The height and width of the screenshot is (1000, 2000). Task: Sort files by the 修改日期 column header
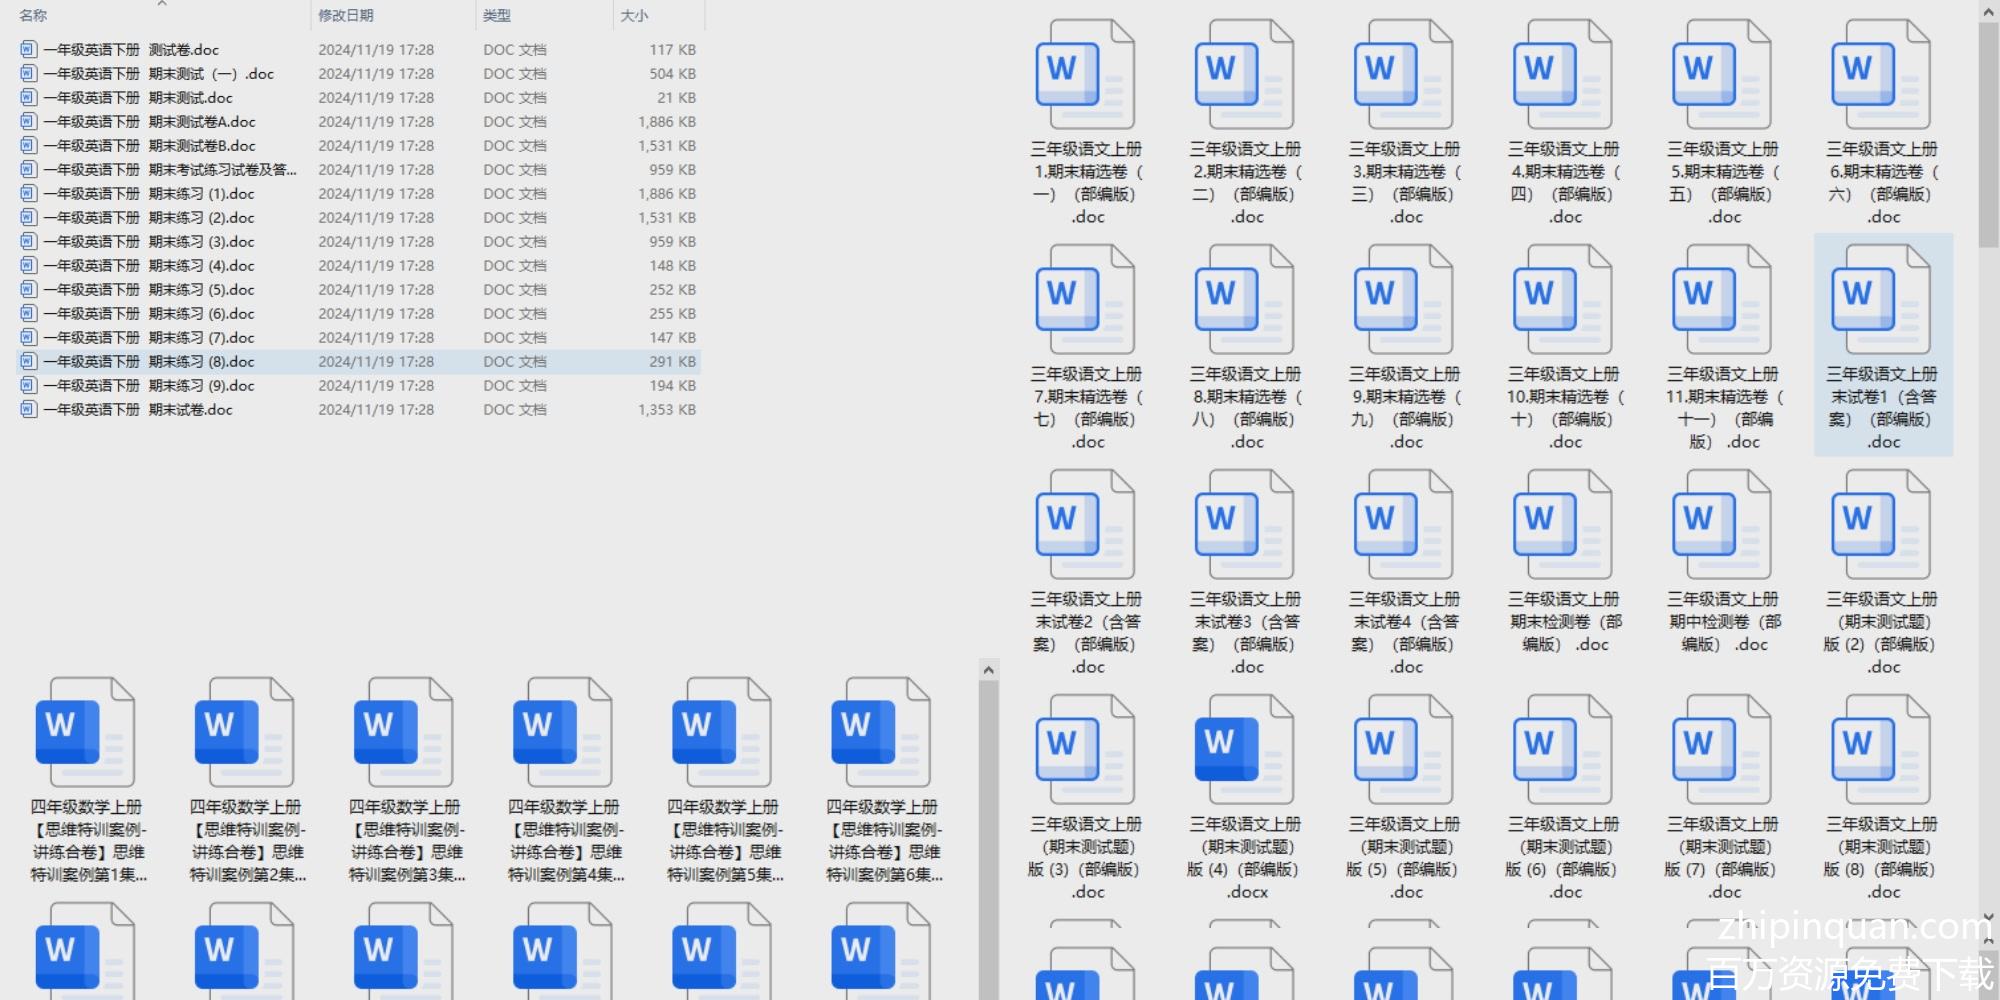click(346, 16)
